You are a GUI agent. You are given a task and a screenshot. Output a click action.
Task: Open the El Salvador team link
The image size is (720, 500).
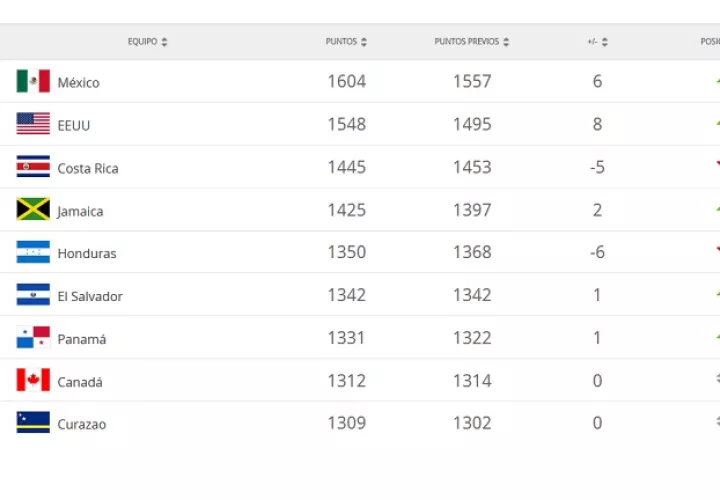[90, 296]
